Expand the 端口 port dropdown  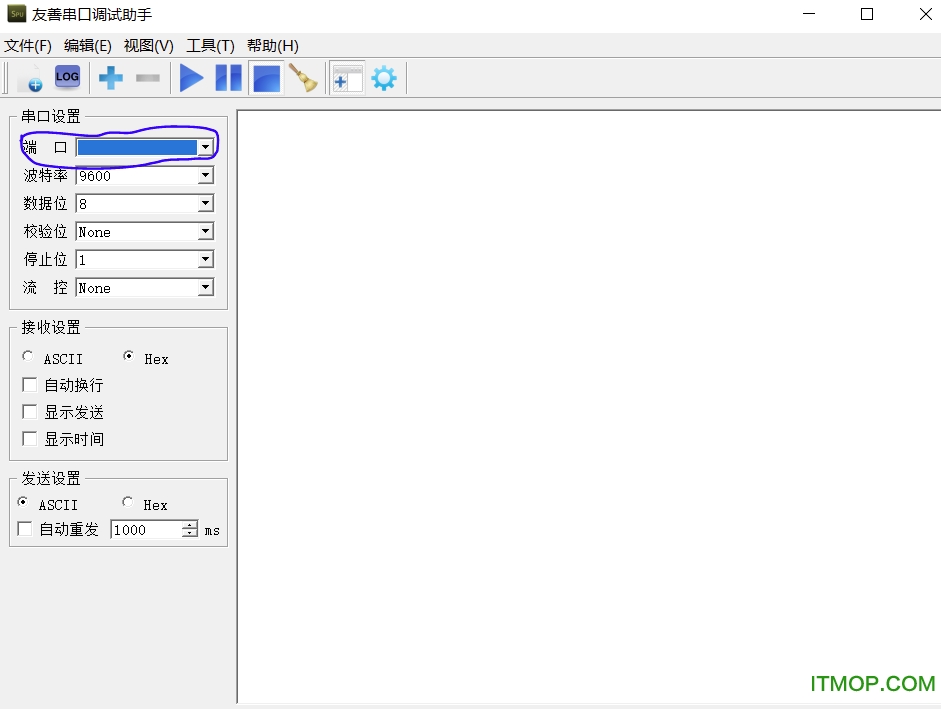click(x=205, y=148)
